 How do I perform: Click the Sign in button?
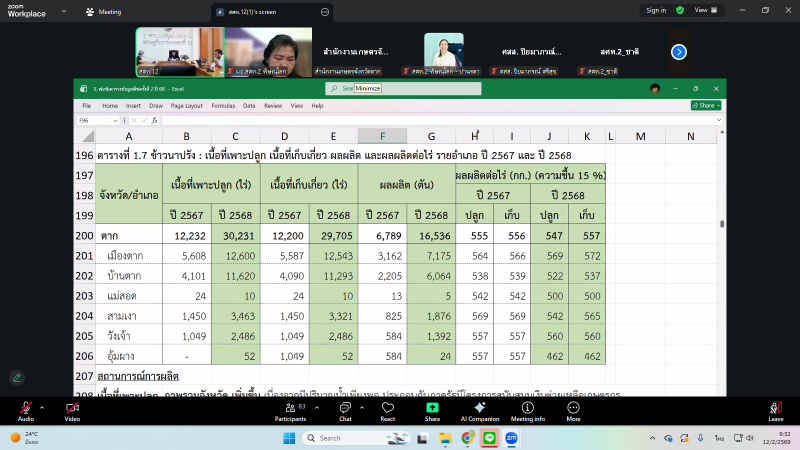point(656,10)
